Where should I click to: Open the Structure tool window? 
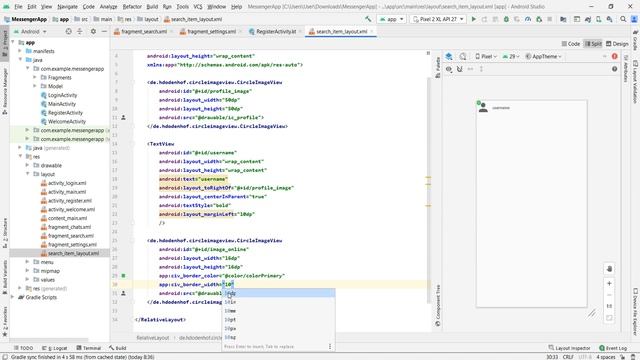[5, 233]
